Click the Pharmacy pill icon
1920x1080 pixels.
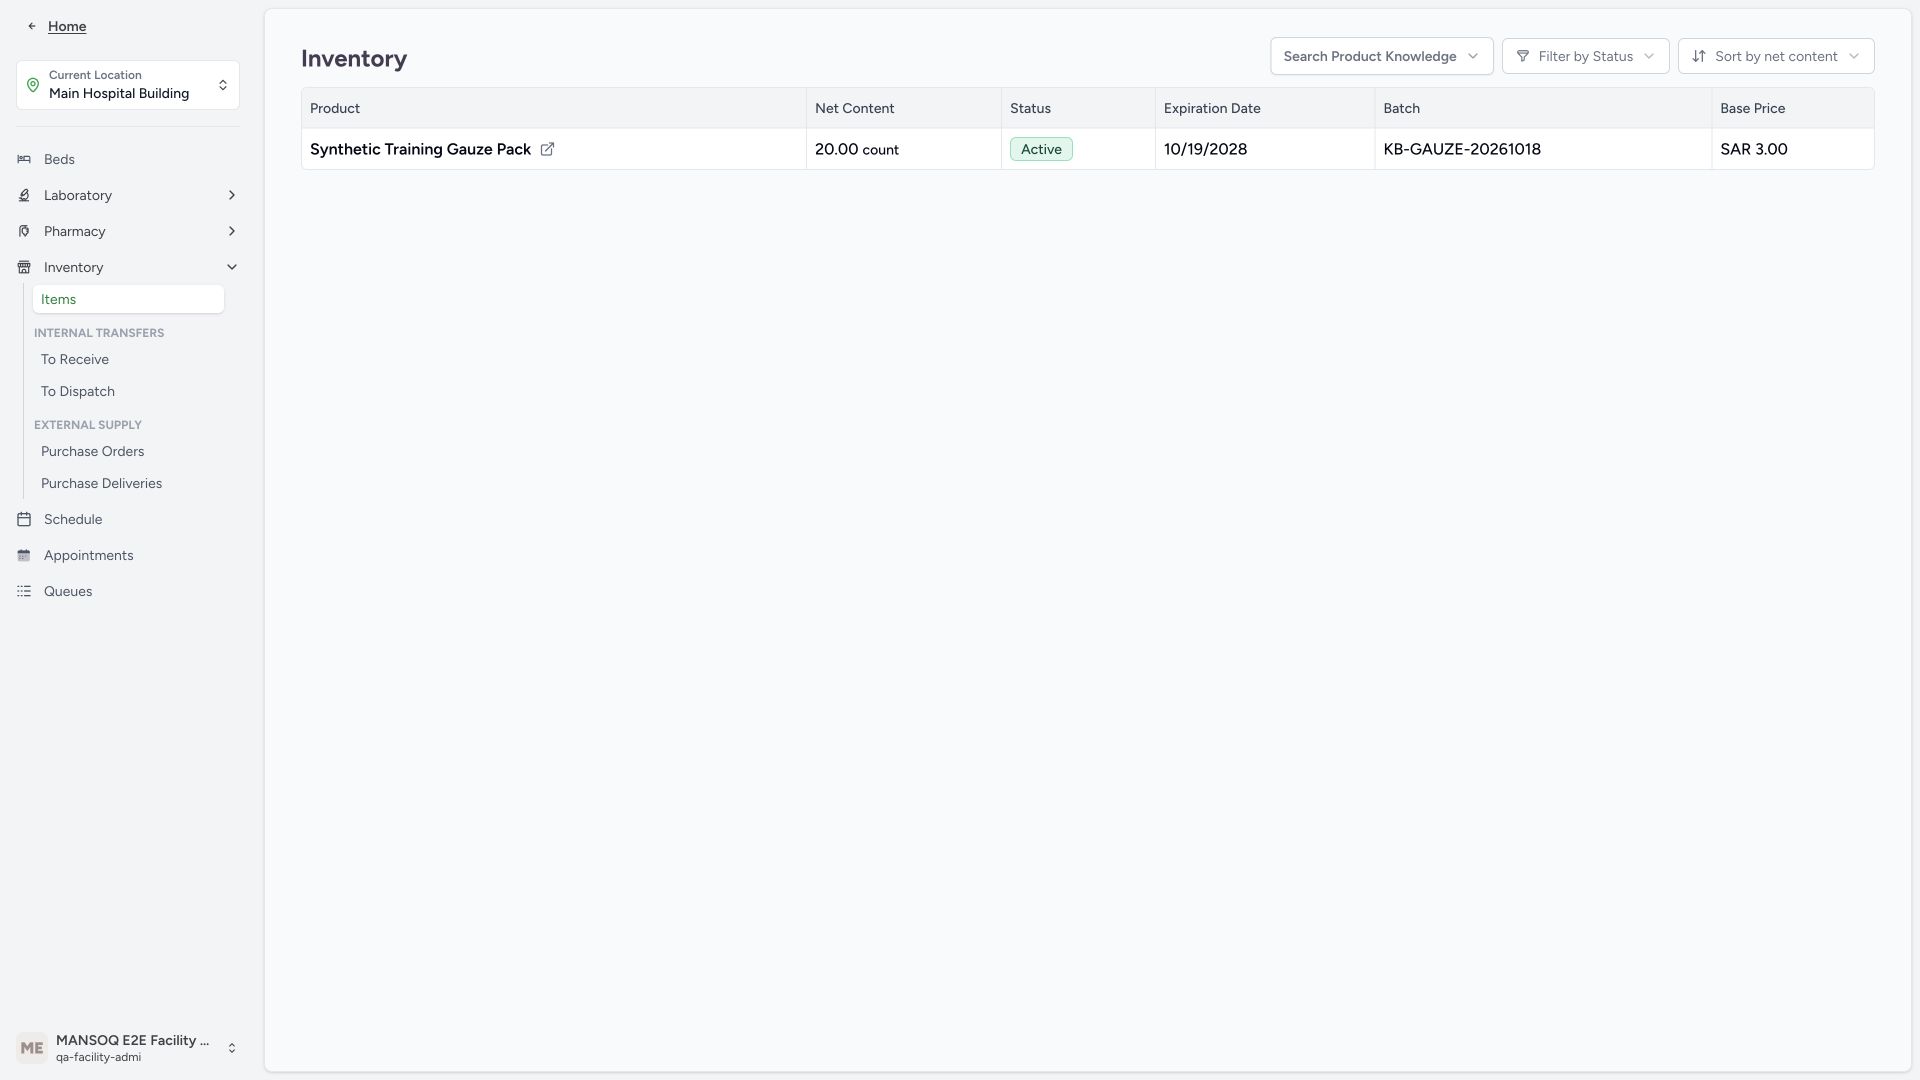click(24, 231)
